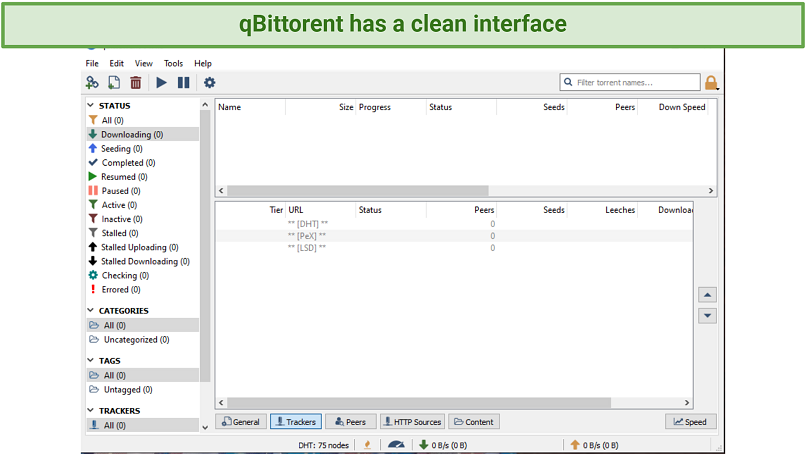The image size is (806, 456).
Task: Open Options with the gear icon
Action: 210,82
